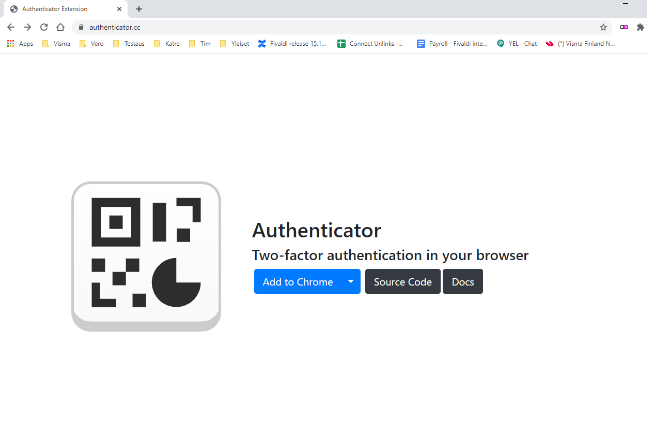
Task: Go forward to the next page
Action: tap(27, 27)
